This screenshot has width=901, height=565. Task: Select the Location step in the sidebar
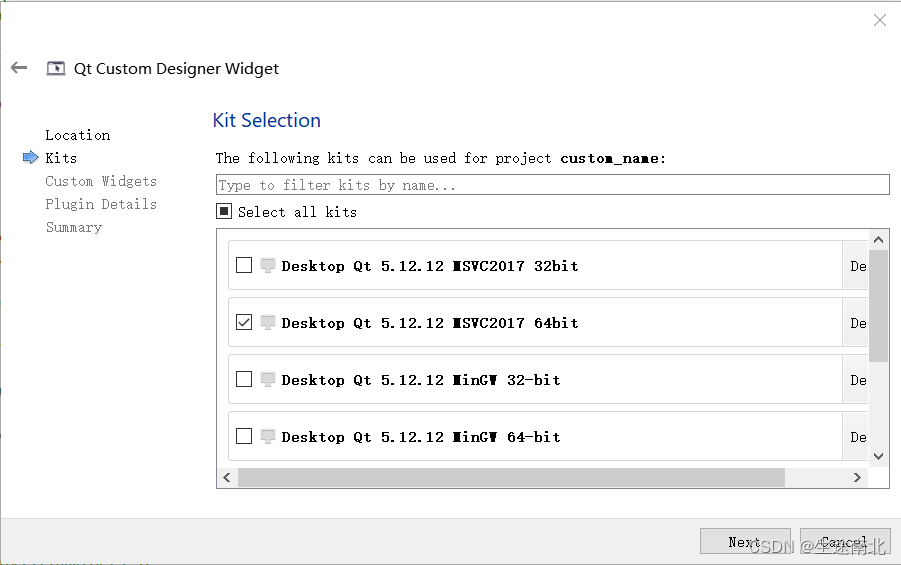point(78,135)
